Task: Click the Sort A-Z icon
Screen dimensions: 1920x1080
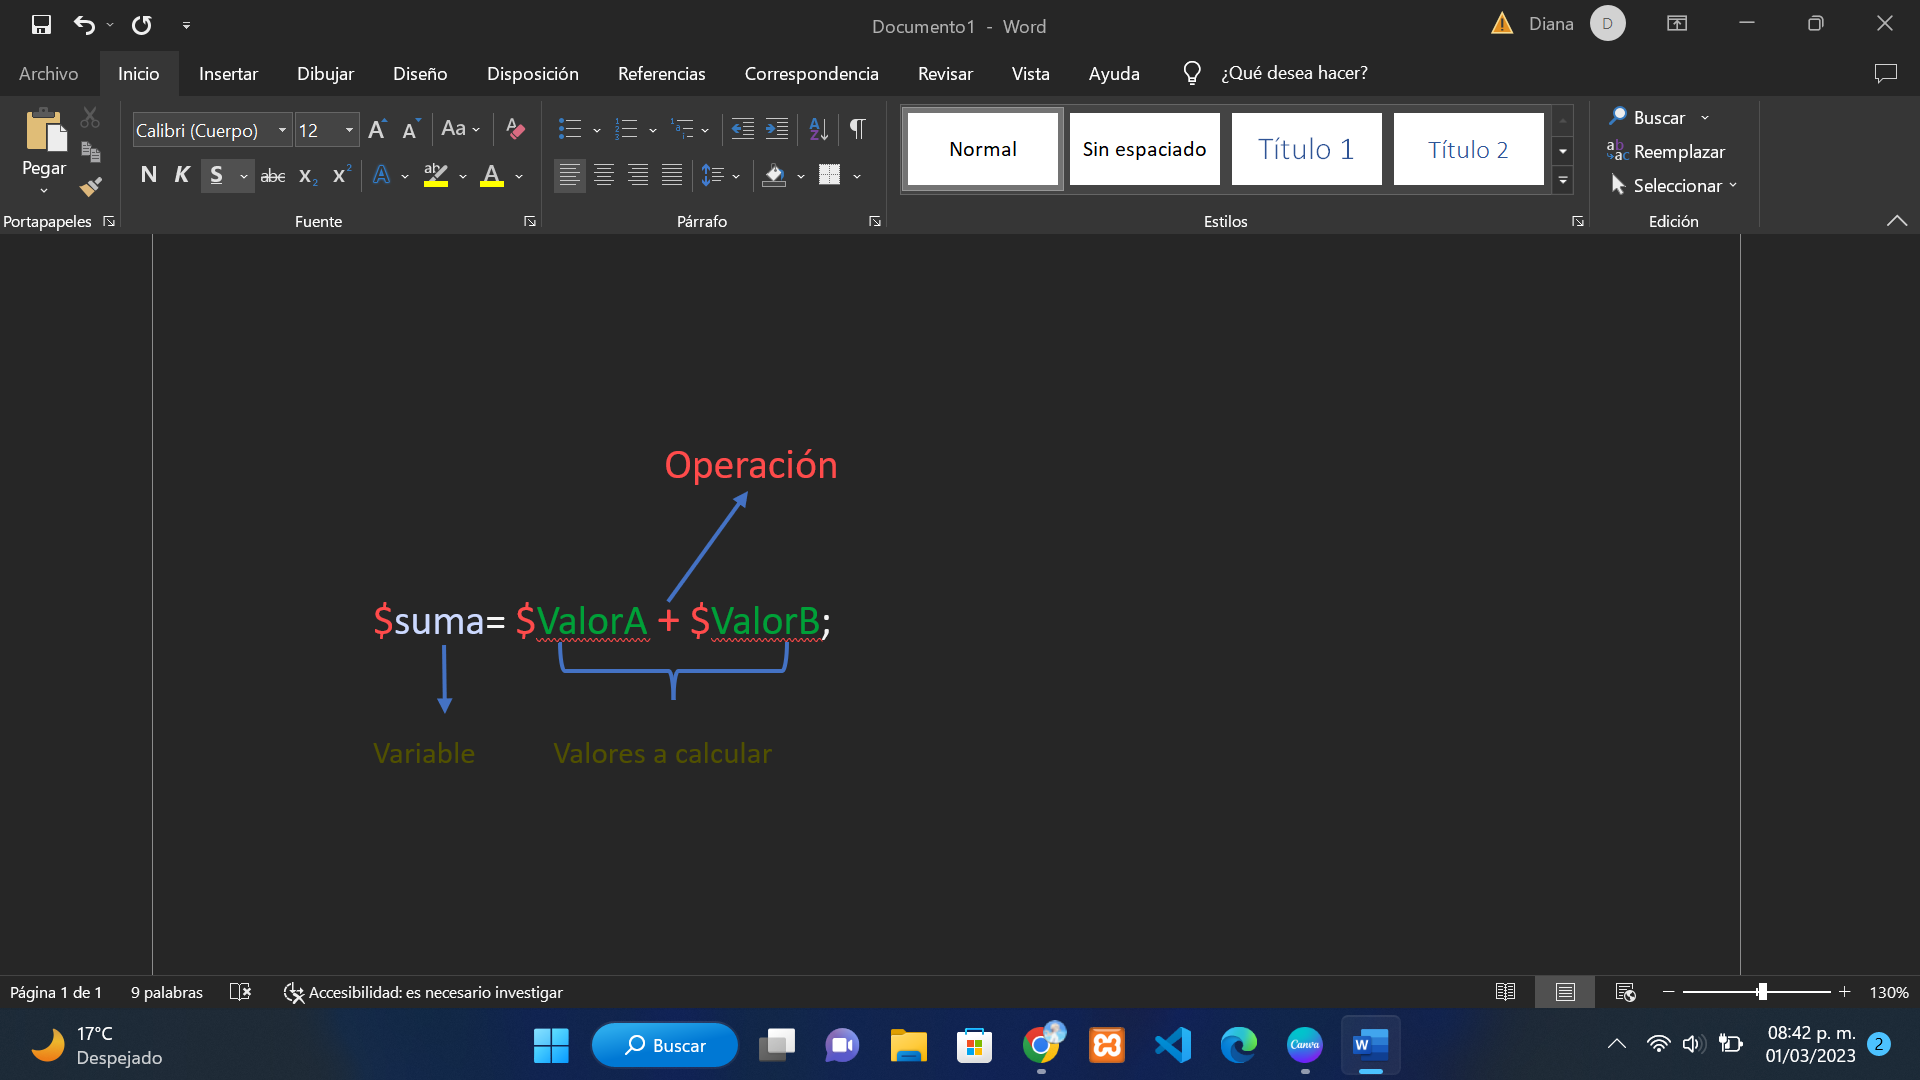Action: tap(818, 129)
